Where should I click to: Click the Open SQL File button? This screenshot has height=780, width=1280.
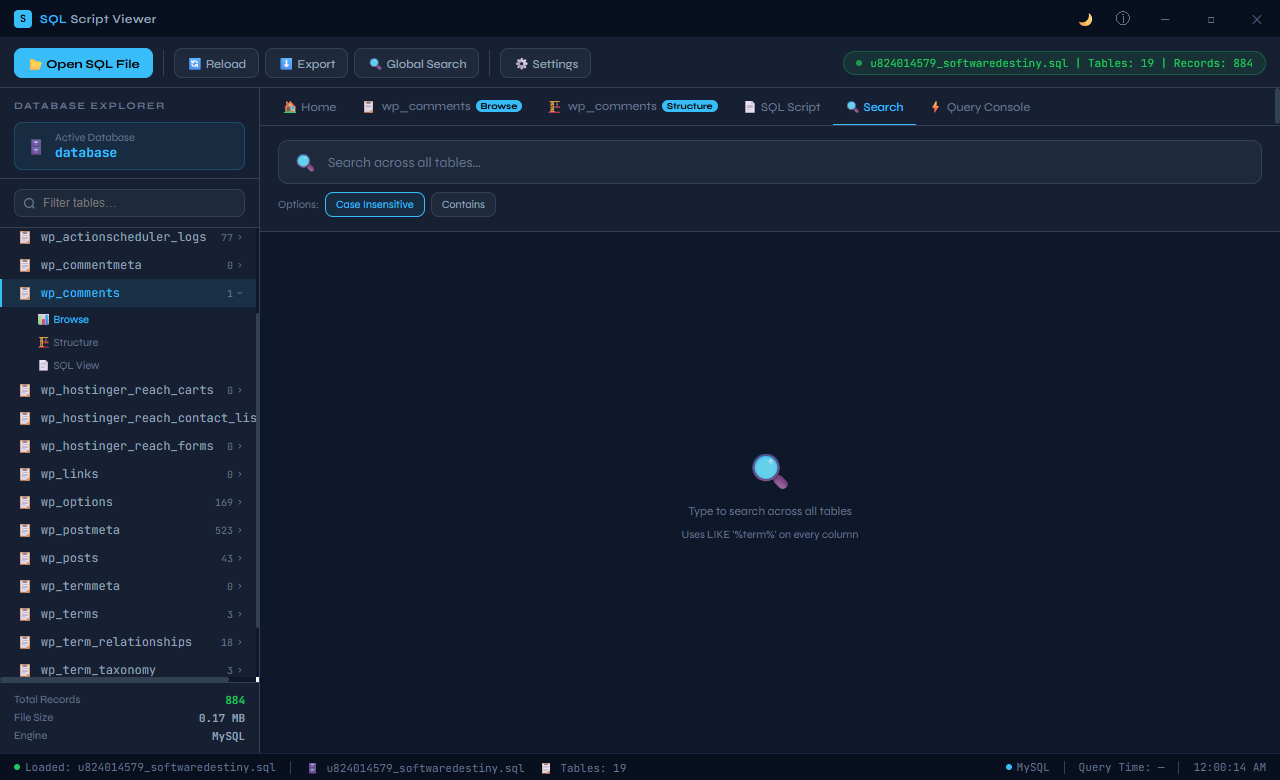pos(84,63)
